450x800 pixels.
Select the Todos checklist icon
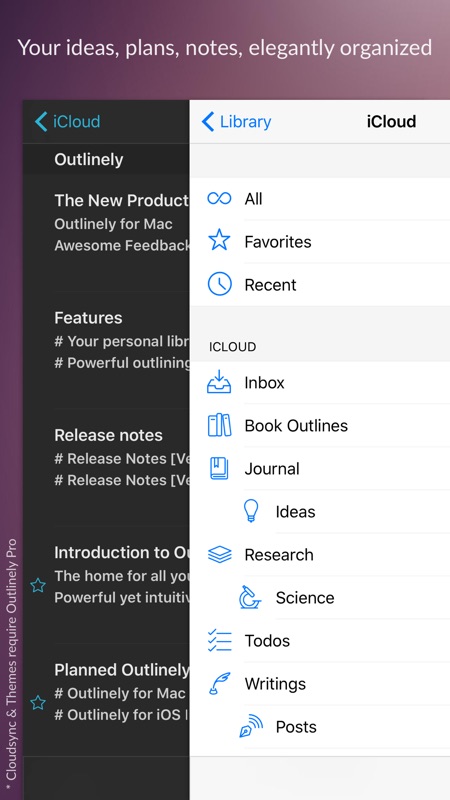[219, 640]
